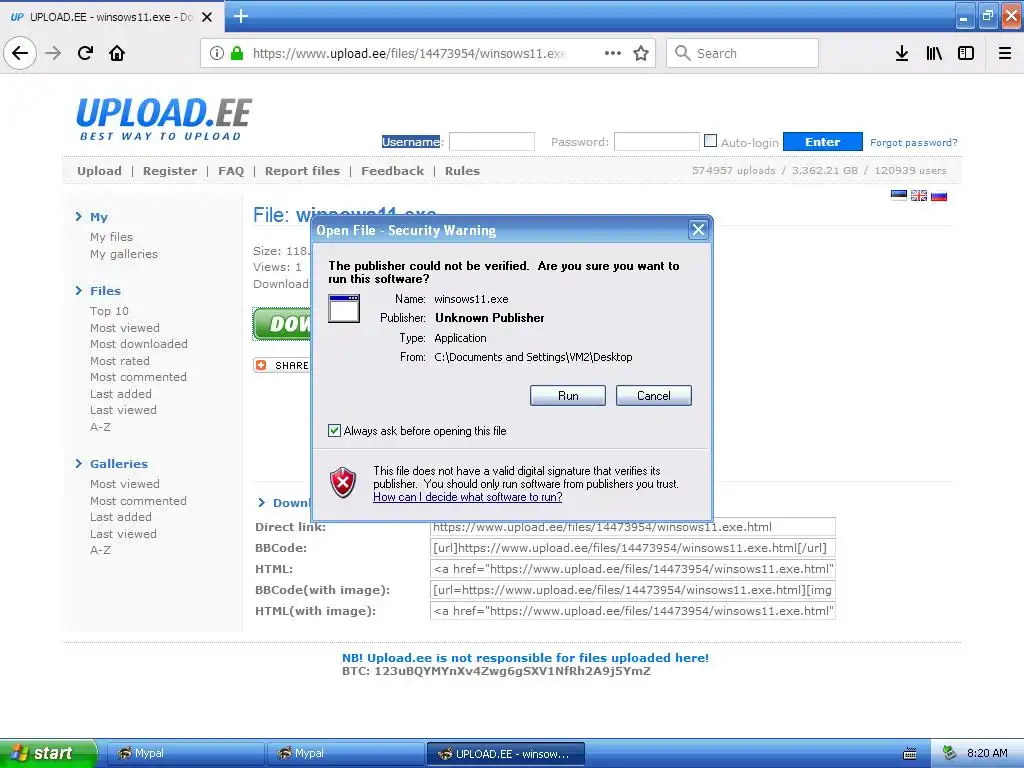
Task: Open the hamburger application menu
Action: 1005,53
